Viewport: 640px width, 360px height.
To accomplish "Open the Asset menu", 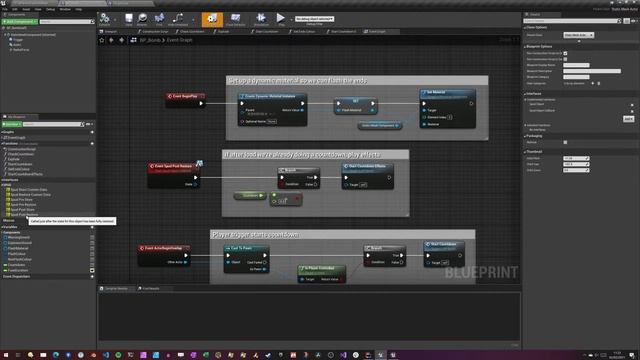I will point(26,9).
